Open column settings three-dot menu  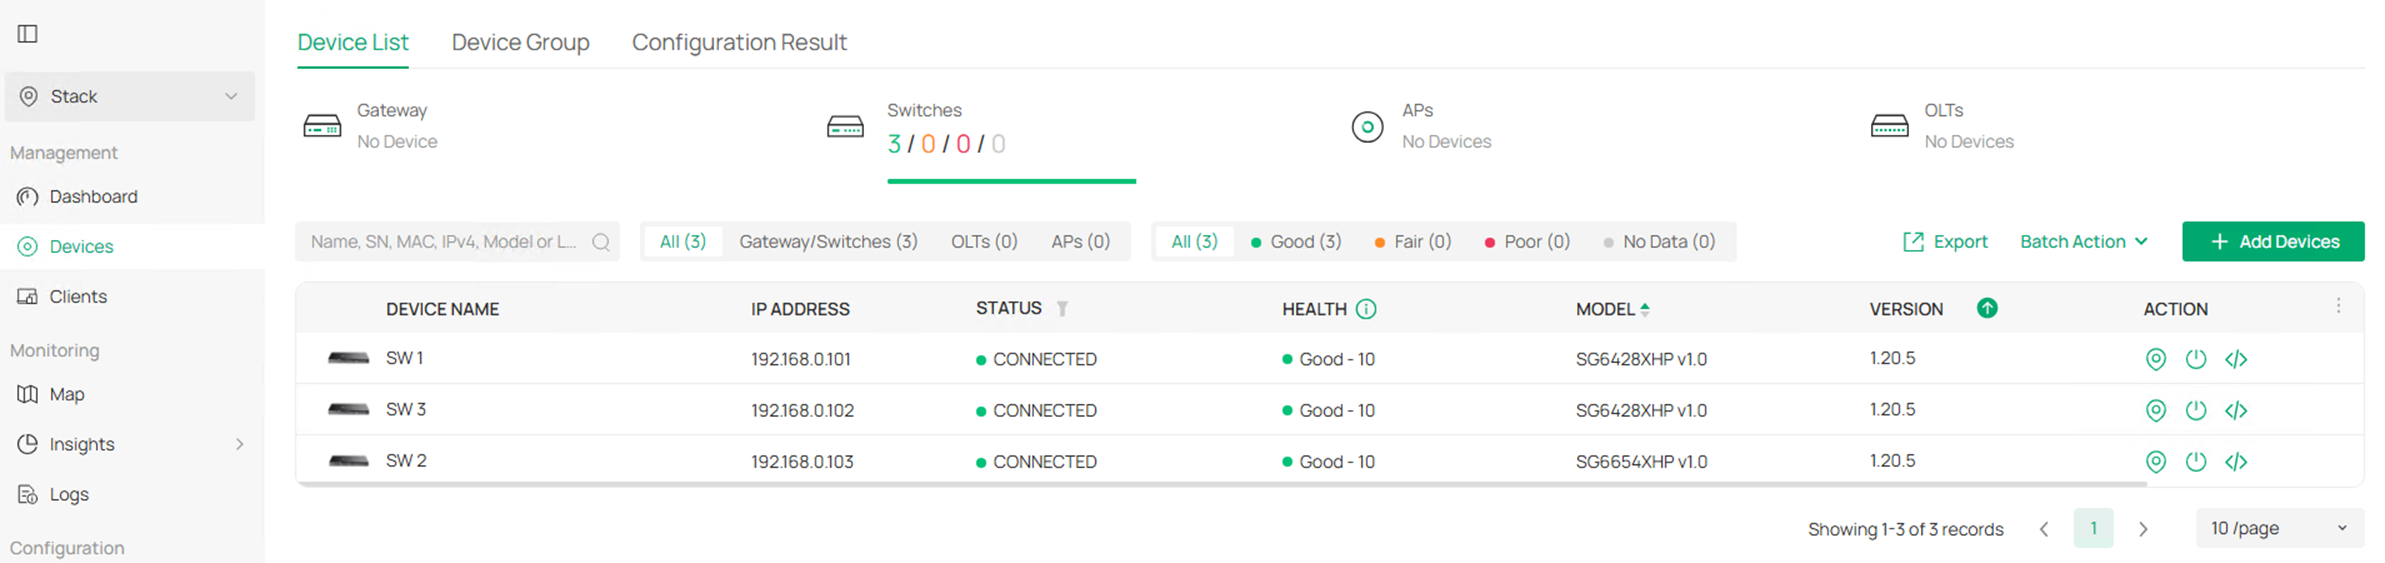[2338, 306]
